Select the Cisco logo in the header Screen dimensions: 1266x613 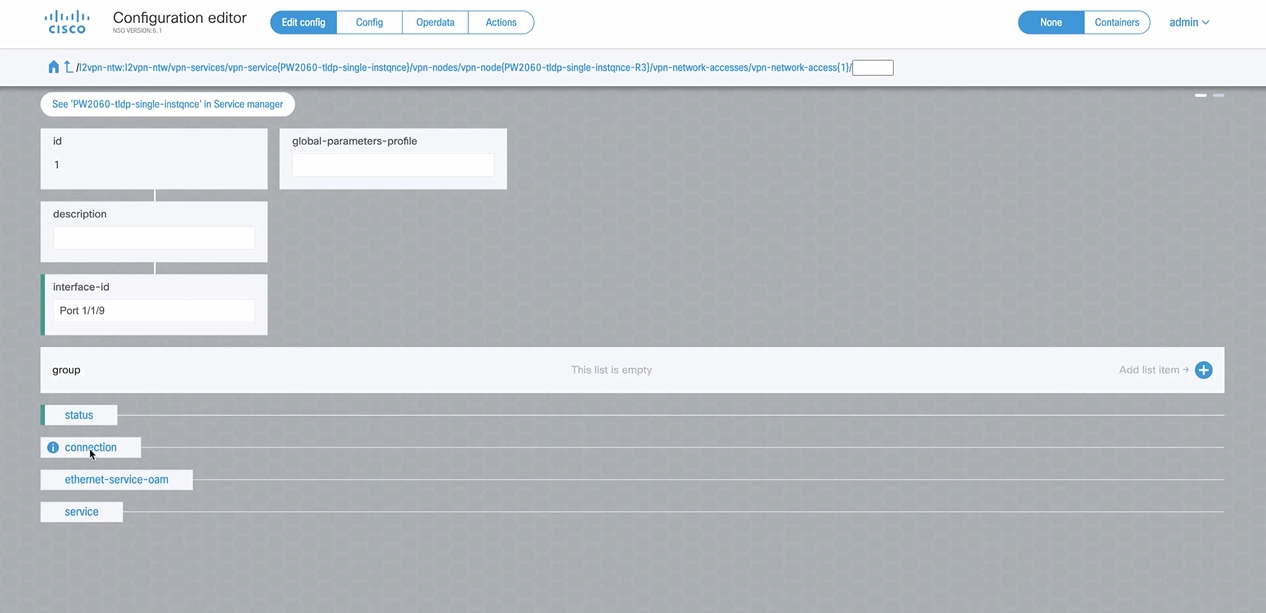66,22
